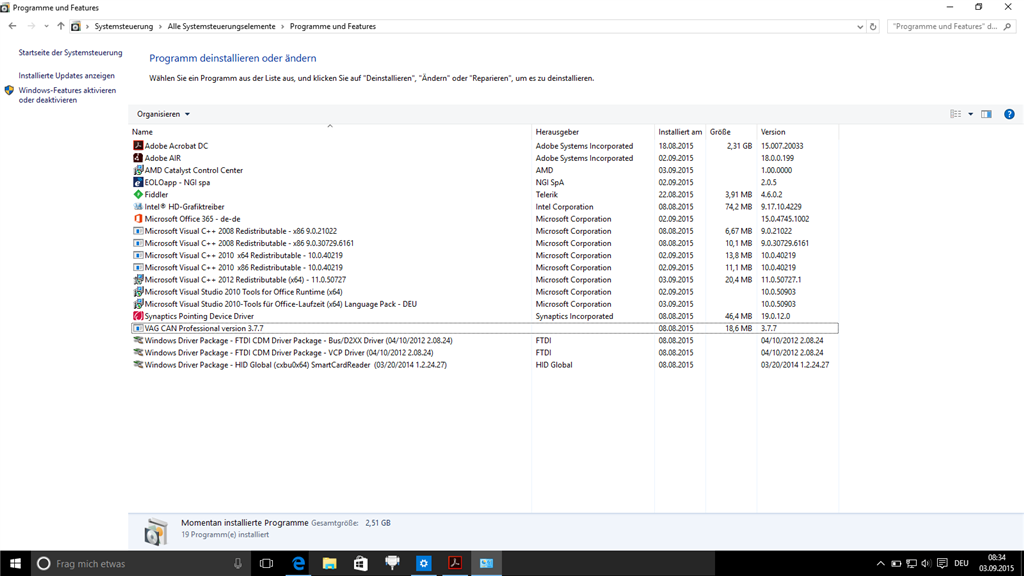1024x576 pixels.
Task: Click the VAG CAN Professional icon
Action: [138, 328]
